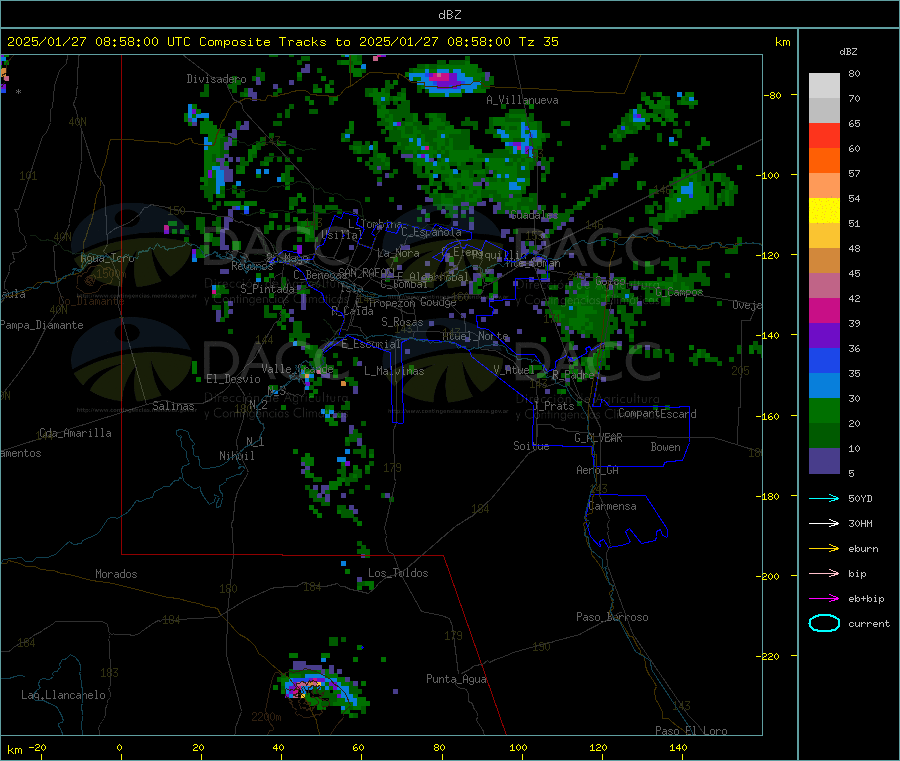Viewport: 900px width, 761px height.
Task: Click the 5 dBZ purple color swatch
Action: (824, 461)
